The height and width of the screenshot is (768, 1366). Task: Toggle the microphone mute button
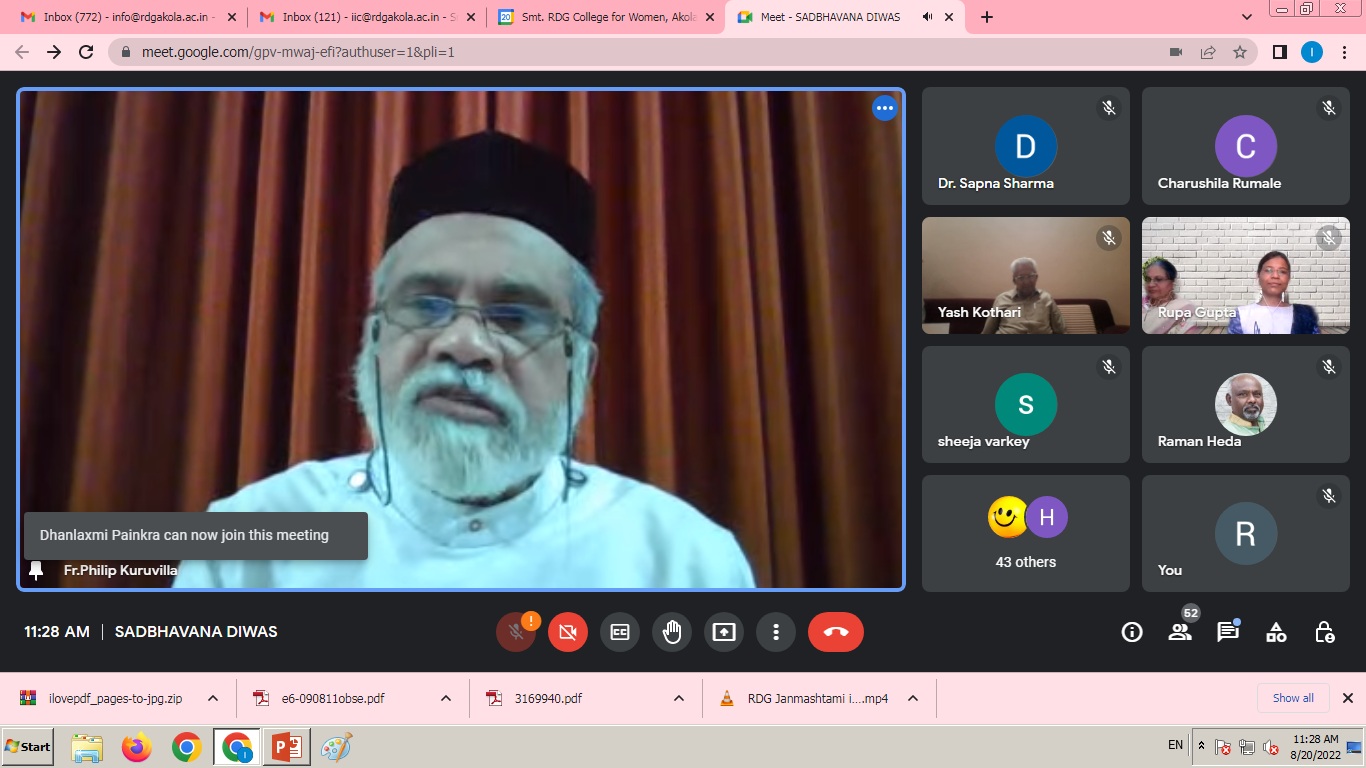[516, 632]
